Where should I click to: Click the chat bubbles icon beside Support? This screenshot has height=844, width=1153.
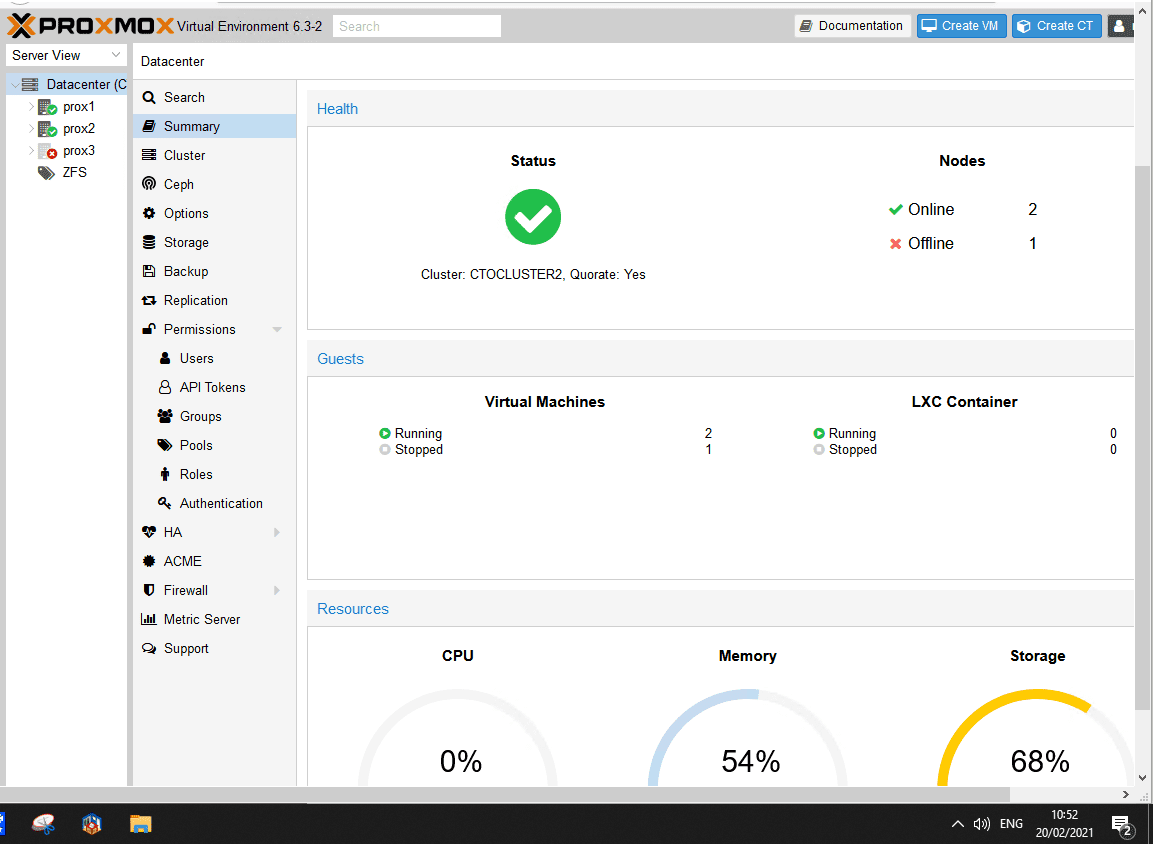[149, 648]
